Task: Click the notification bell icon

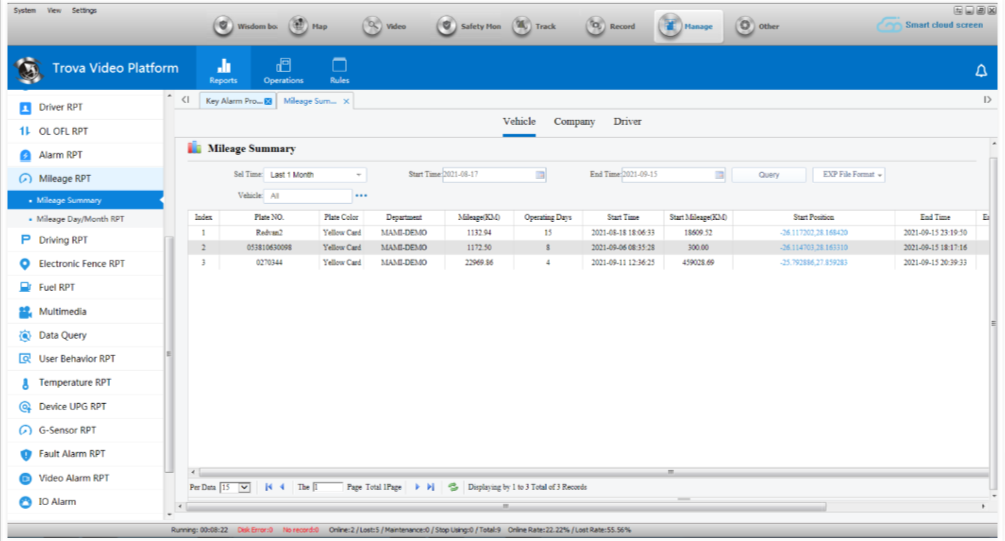Action: point(981,70)
